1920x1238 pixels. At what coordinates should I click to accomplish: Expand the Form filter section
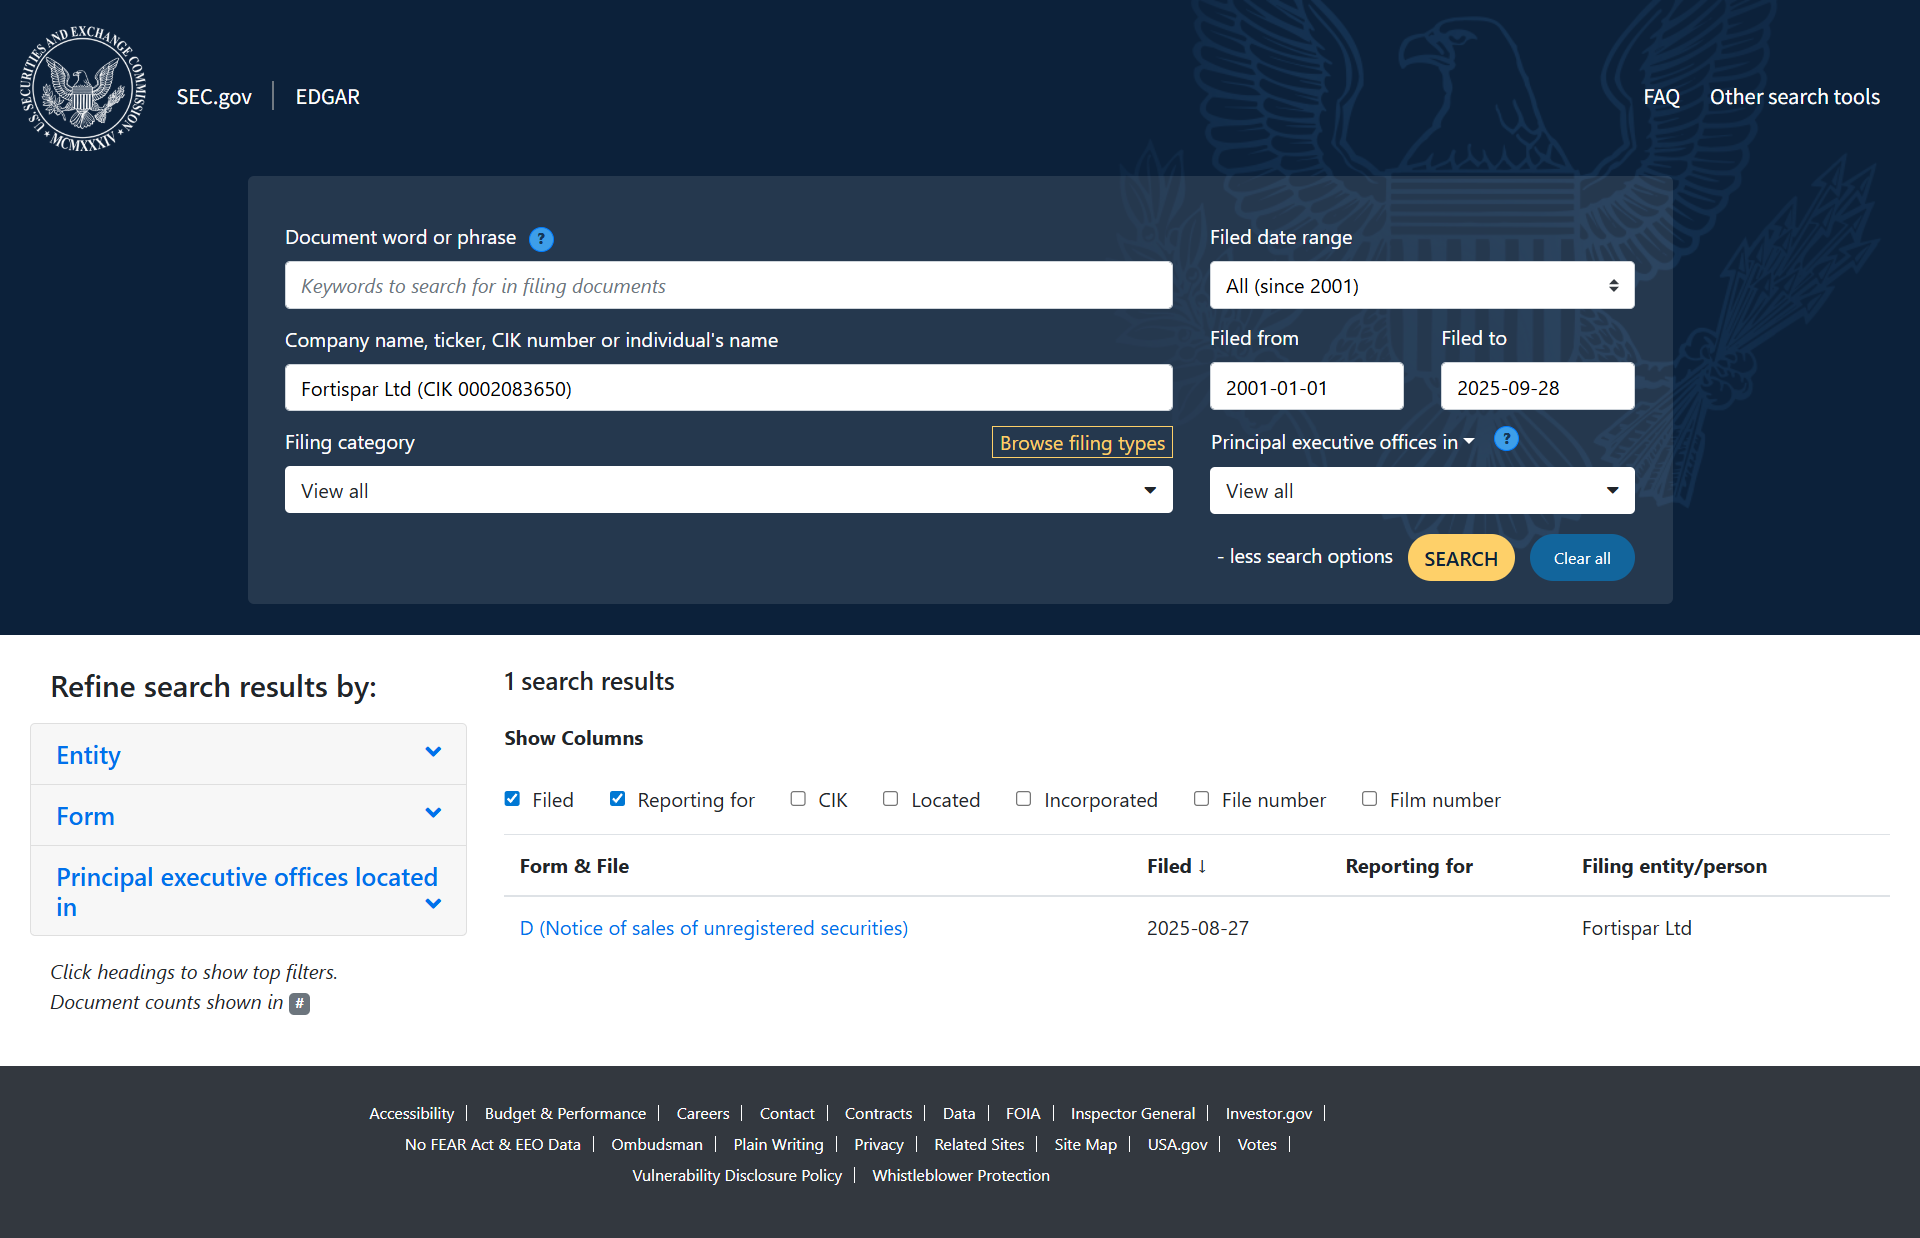pos(249,816)
